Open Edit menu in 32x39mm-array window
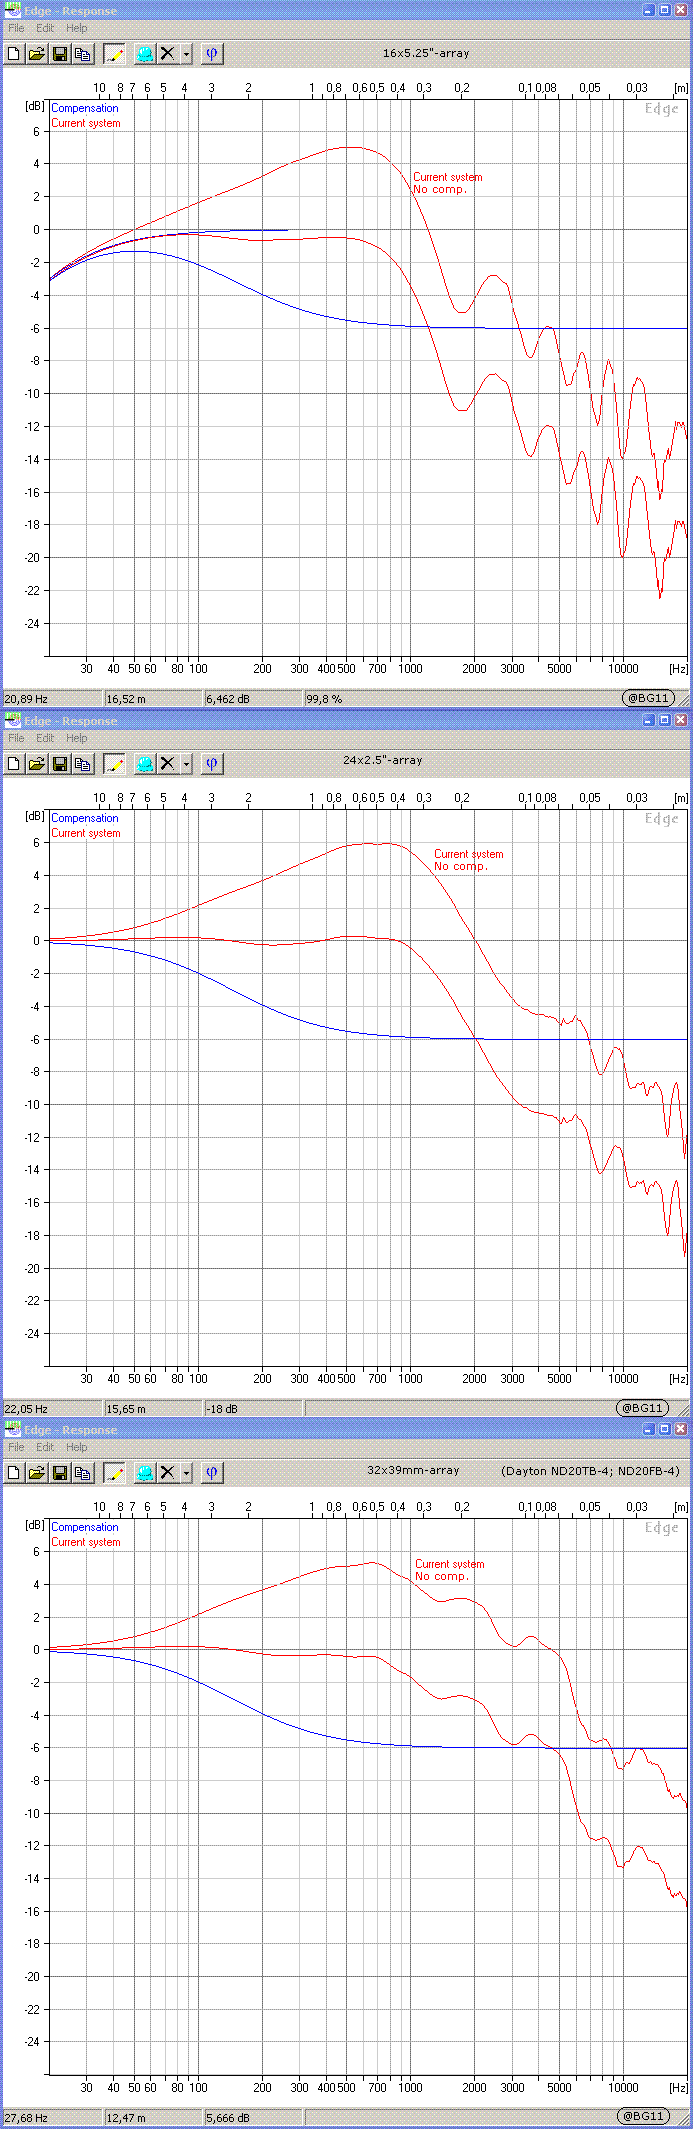 point(45,1448)
